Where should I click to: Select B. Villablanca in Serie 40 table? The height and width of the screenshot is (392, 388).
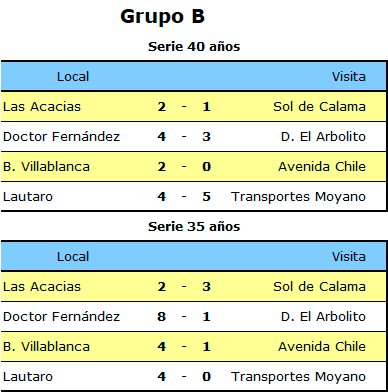[46, 166]
